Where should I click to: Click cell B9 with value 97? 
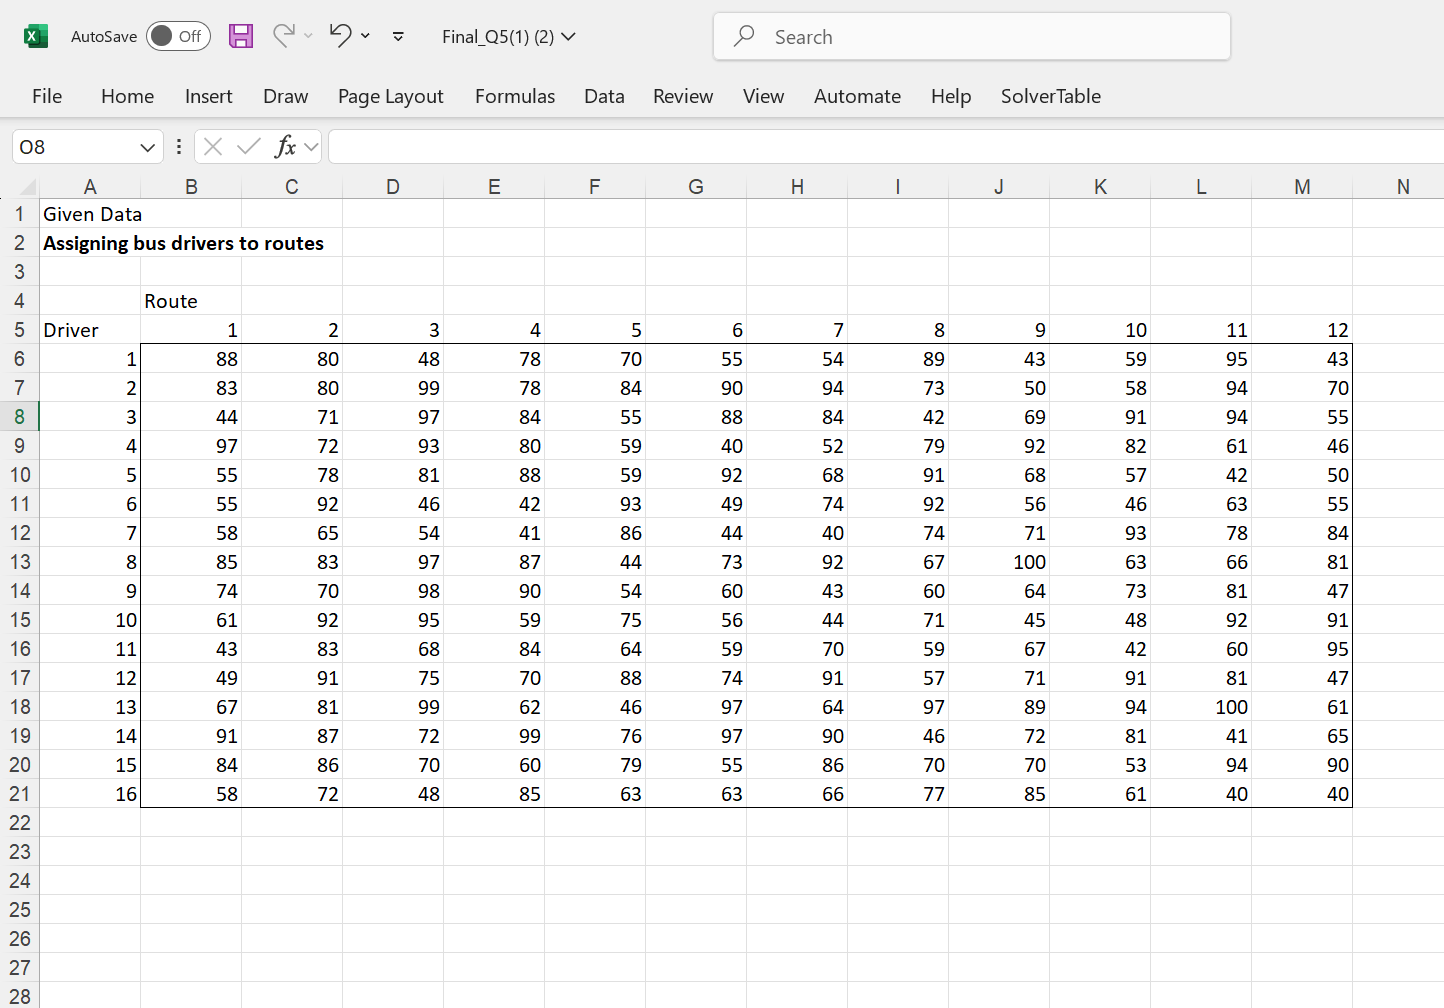(191, 446)
